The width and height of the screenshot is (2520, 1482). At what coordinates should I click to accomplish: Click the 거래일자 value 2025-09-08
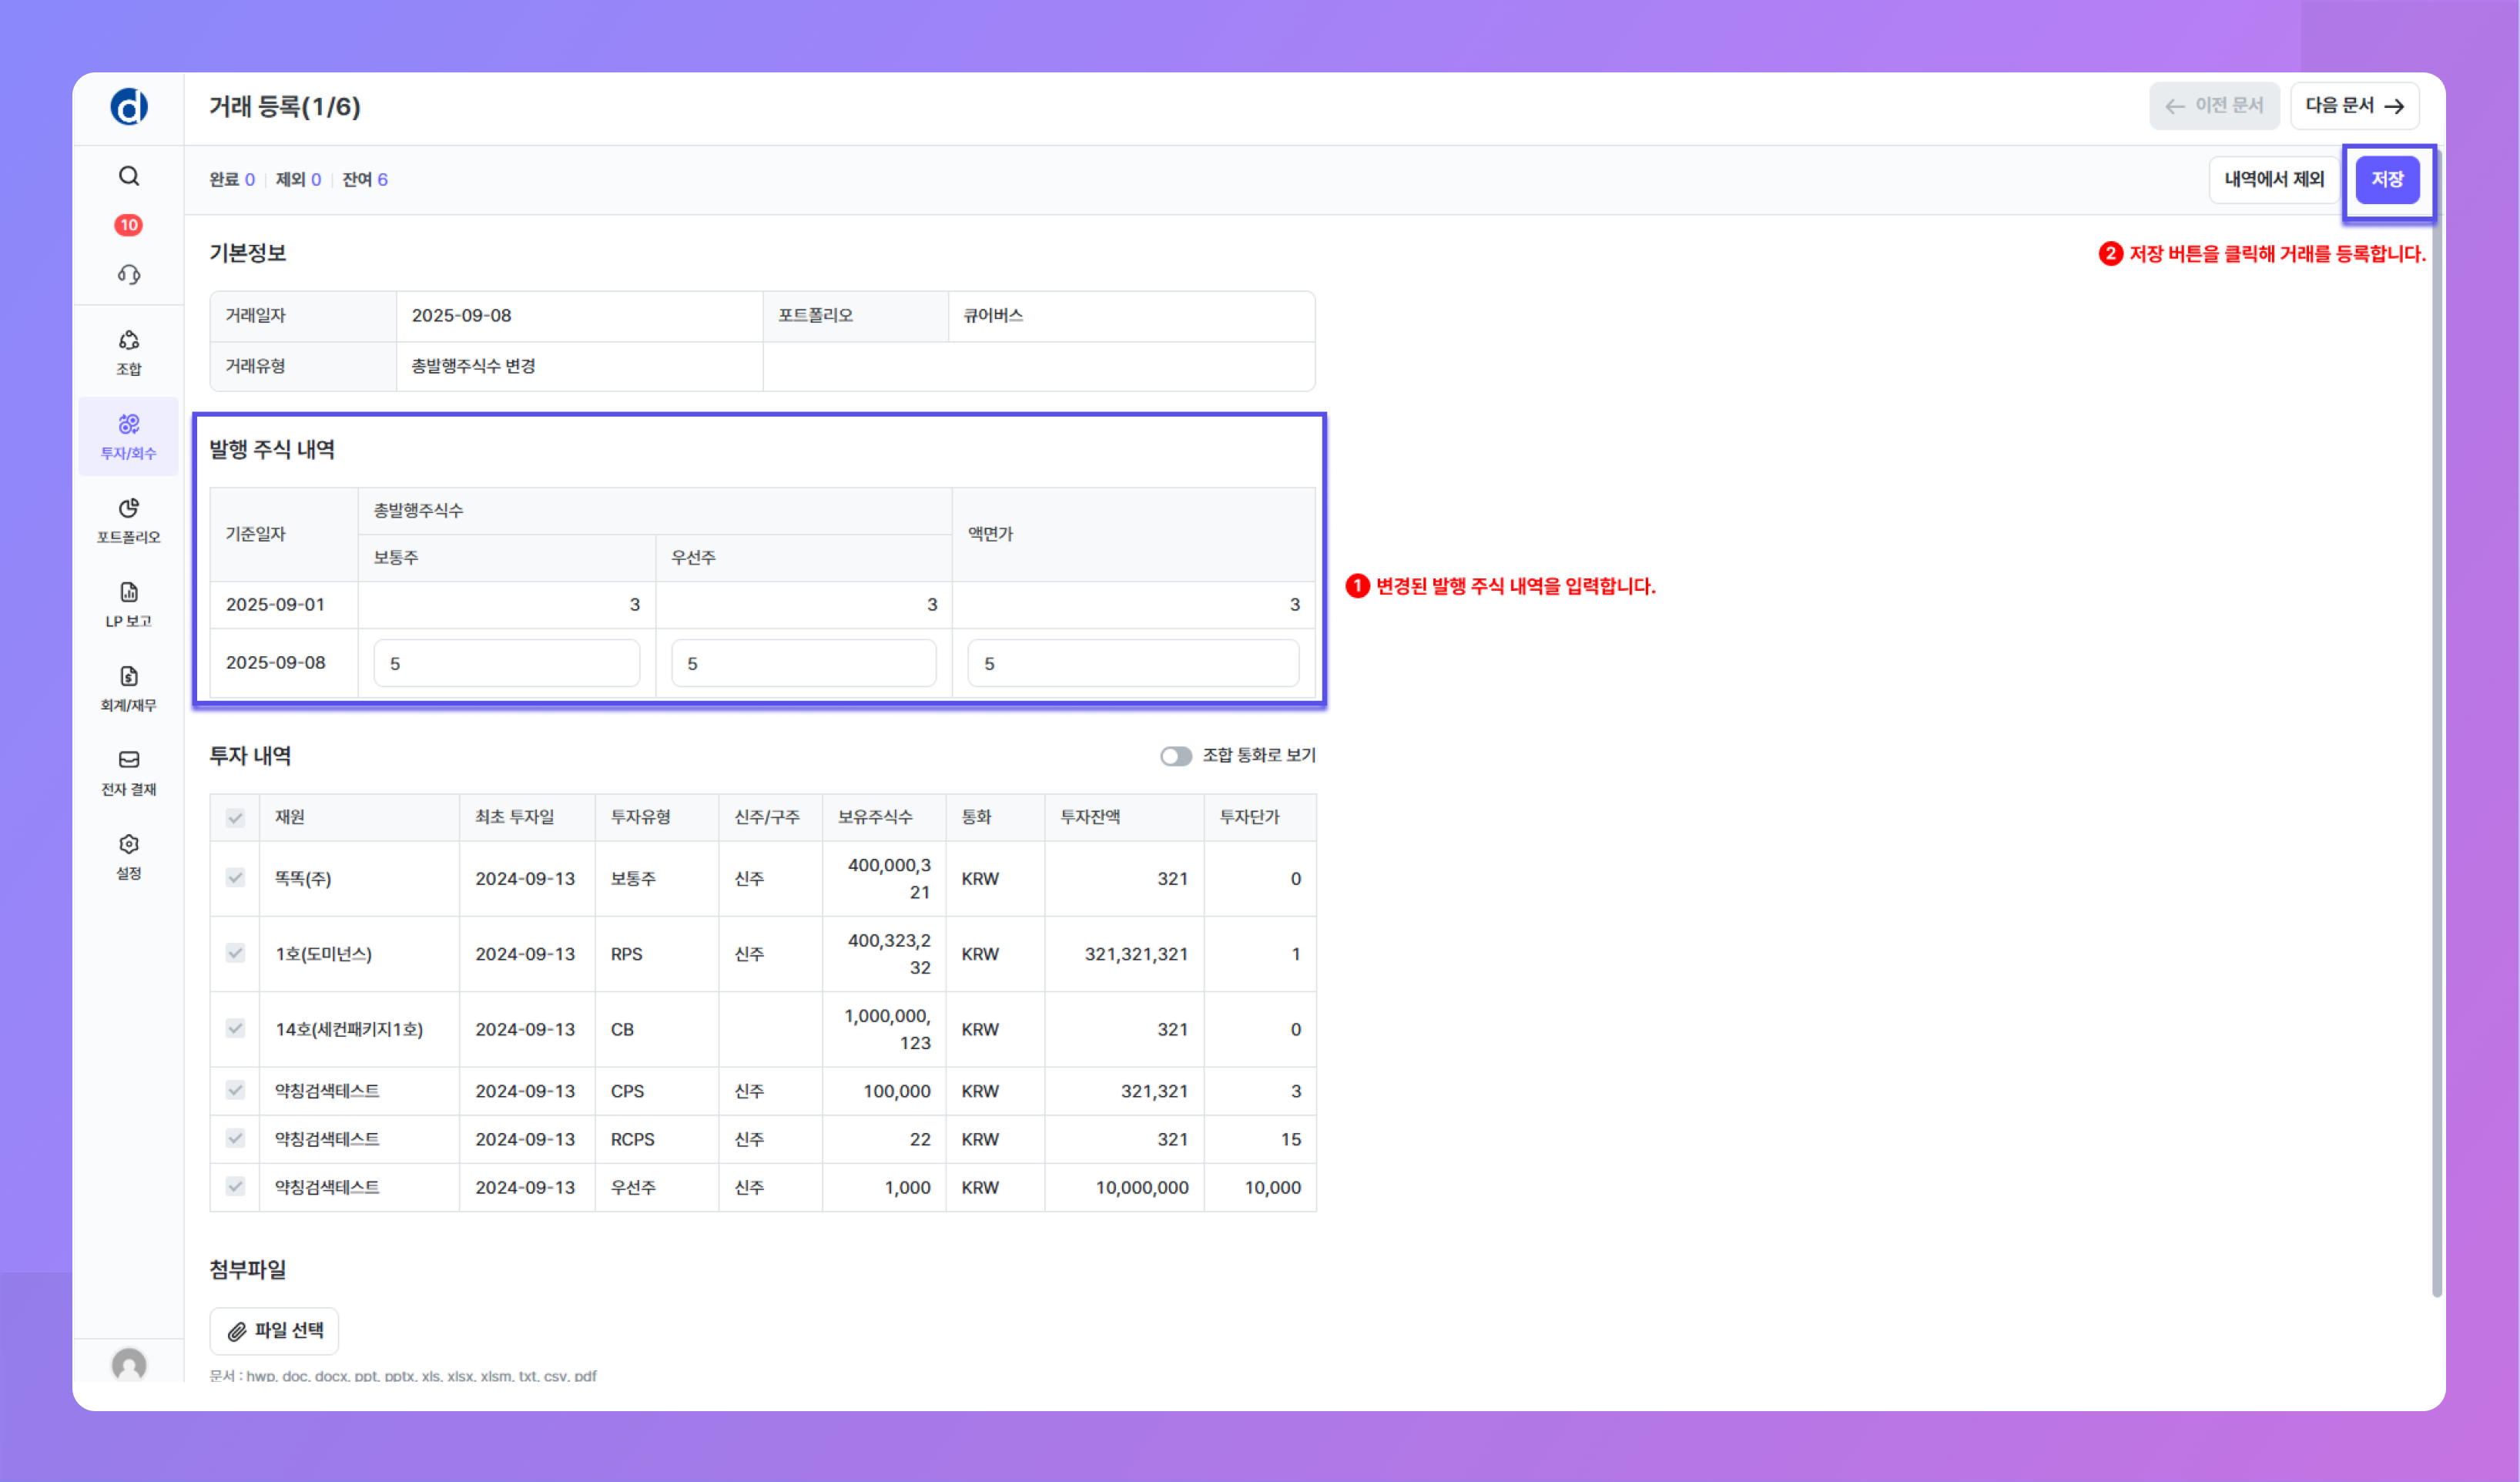click(461, 316)
